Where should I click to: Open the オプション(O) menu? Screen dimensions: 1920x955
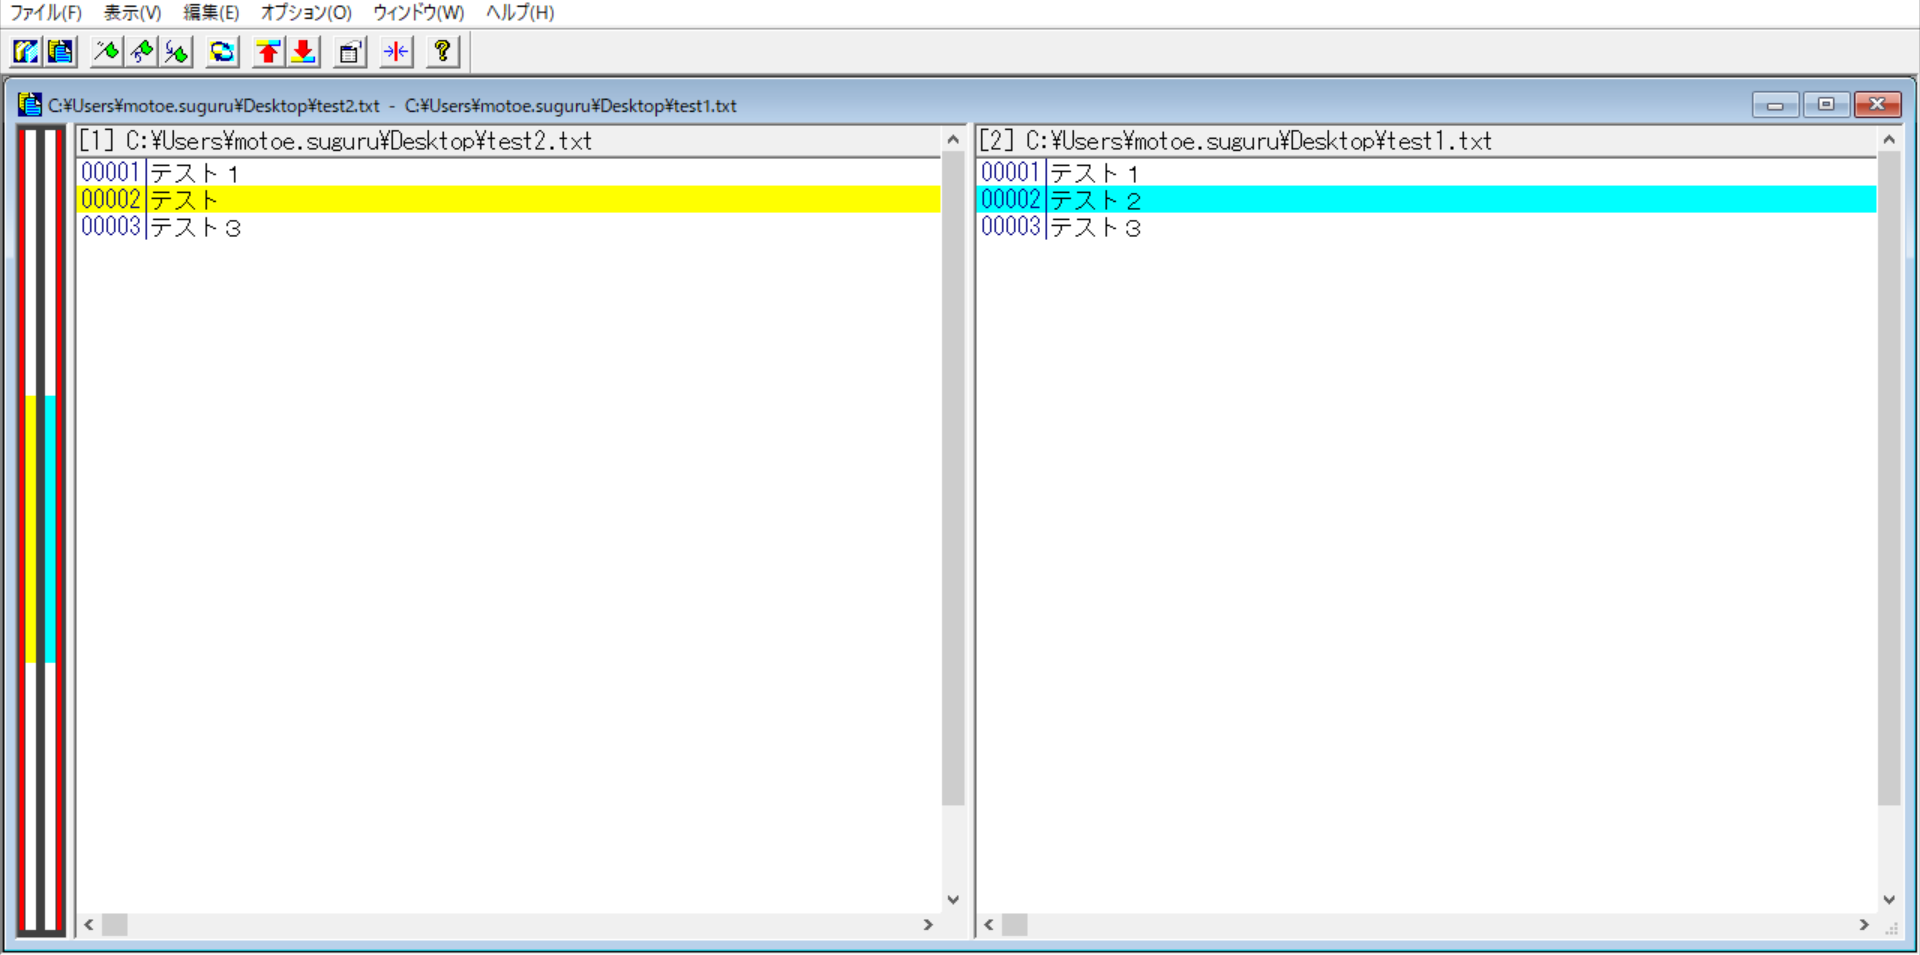(305, 13)
